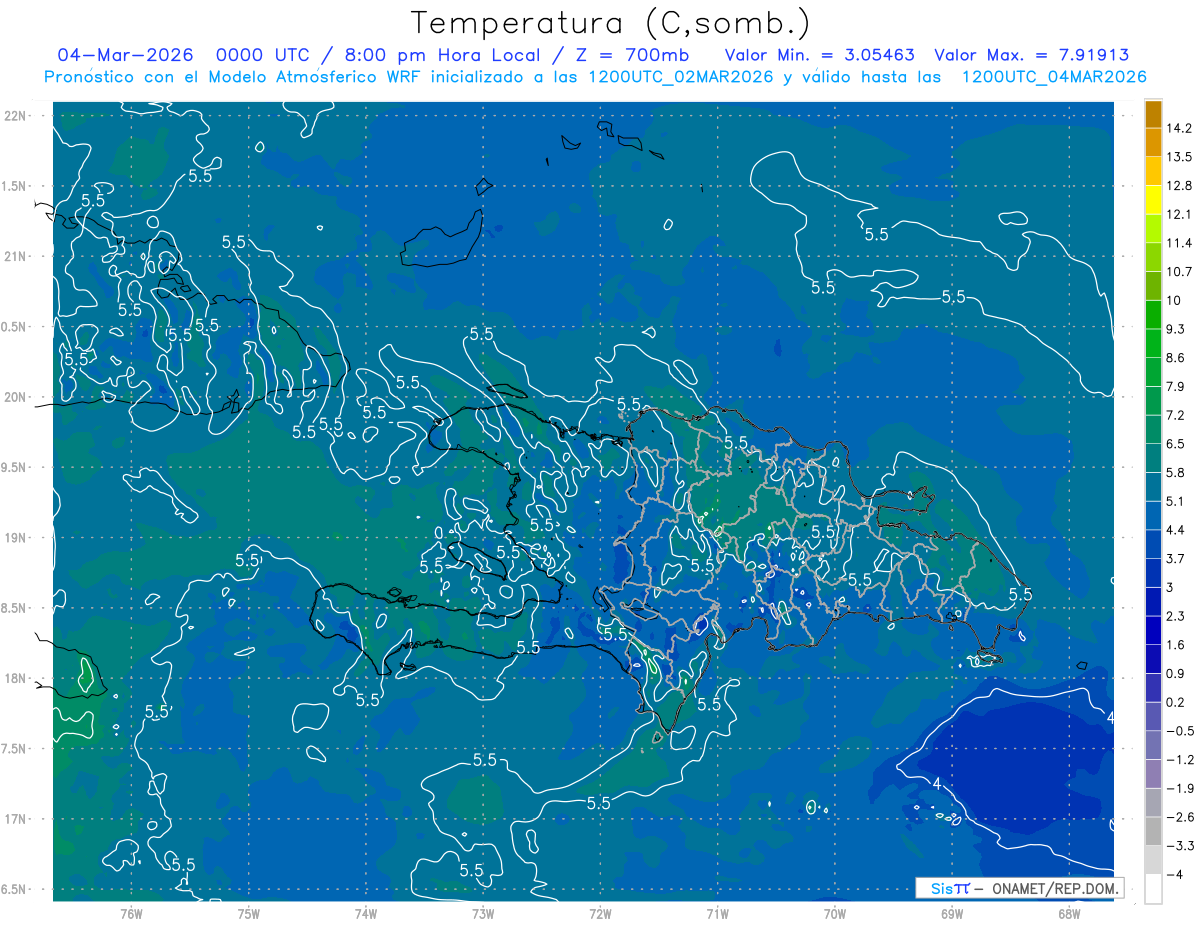Viewport: 1200px width, 927px height.
Task: Click the orange swatch above 14.2
Action: (1153, 114)
